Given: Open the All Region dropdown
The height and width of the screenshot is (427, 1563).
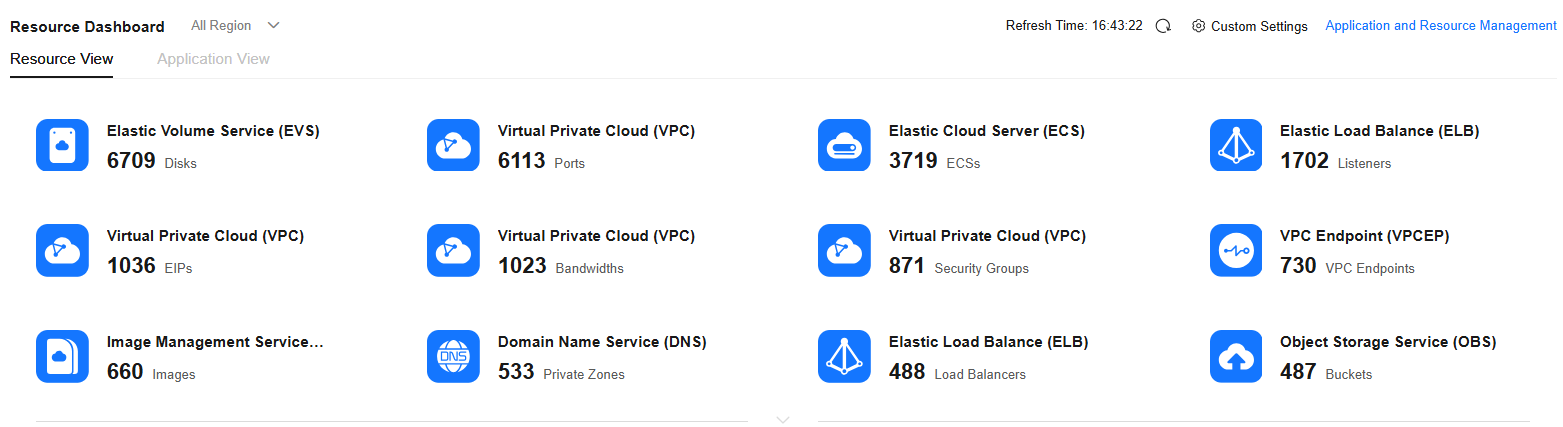Looking at the screenshot, I should (235, 25).
